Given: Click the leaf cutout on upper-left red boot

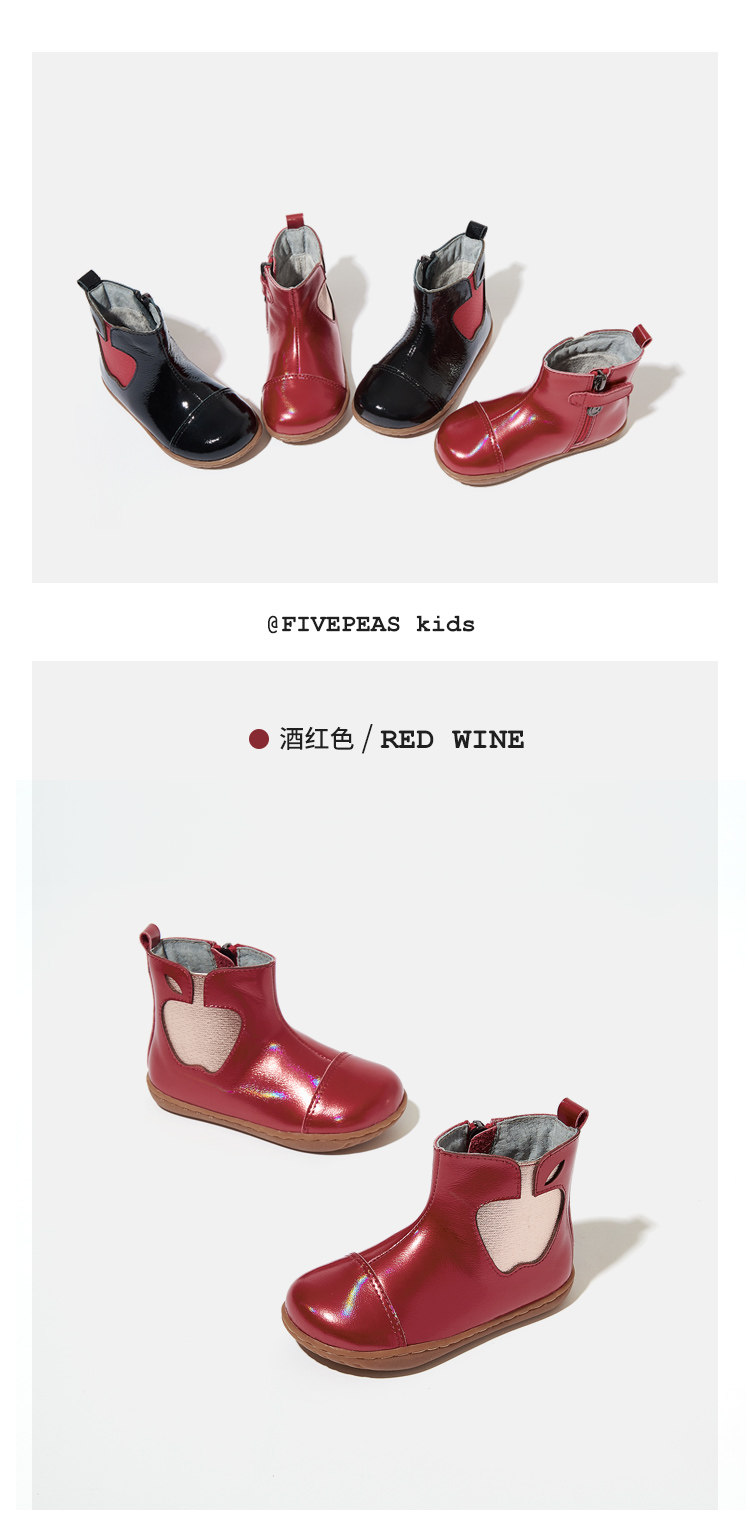Looking at the screenshot, I should [x=174, y=985].
